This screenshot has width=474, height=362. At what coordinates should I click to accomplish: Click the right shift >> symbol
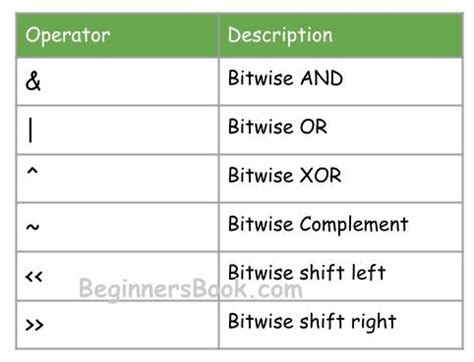tap(34, 325)
